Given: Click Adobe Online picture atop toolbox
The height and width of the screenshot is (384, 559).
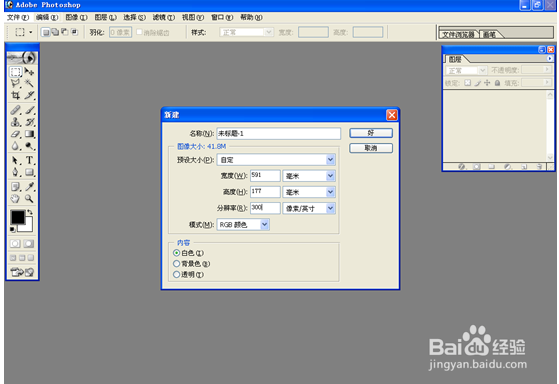Looking at the screenshot, I should pos(22,57).
